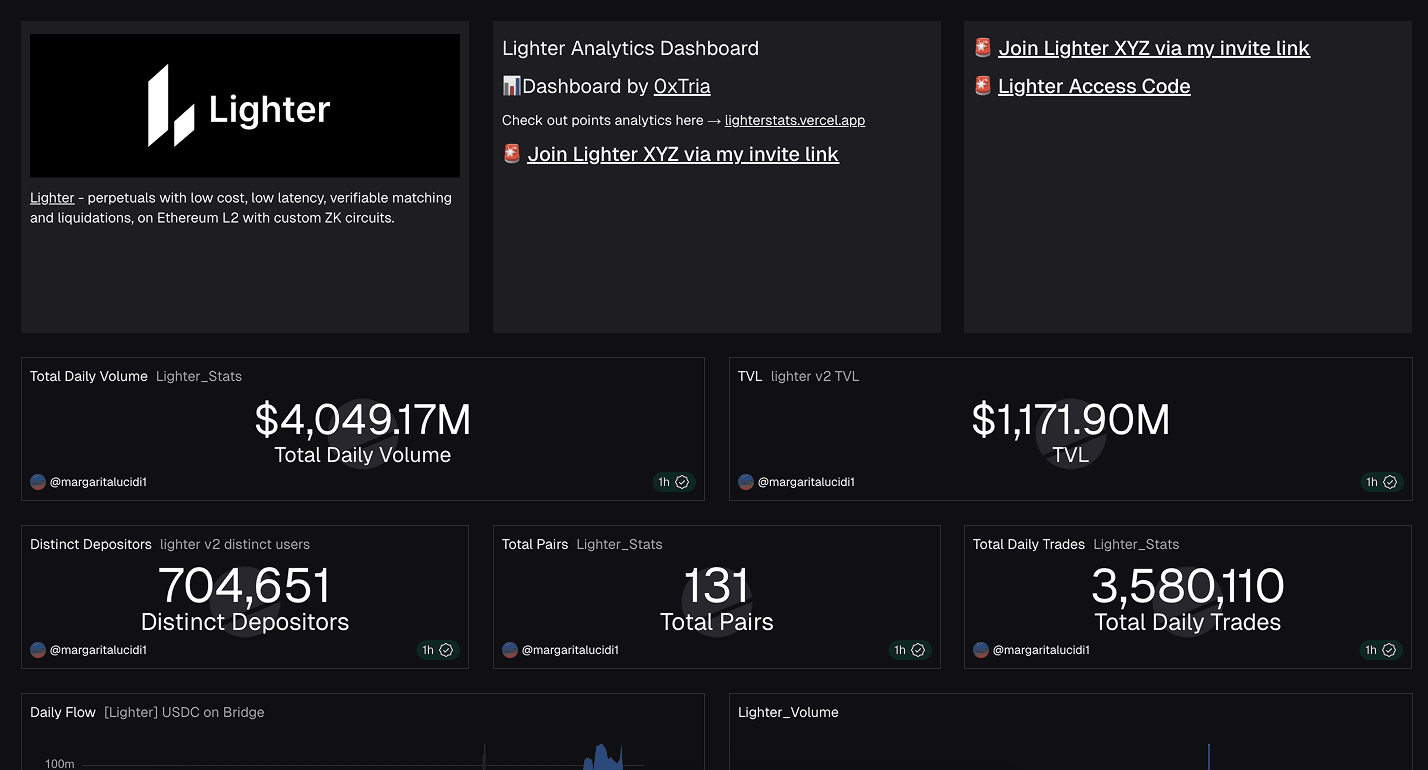Click the joystick icon beside Lighter Access Code
Screen dimensions: 1428x770
click(982, 86)
